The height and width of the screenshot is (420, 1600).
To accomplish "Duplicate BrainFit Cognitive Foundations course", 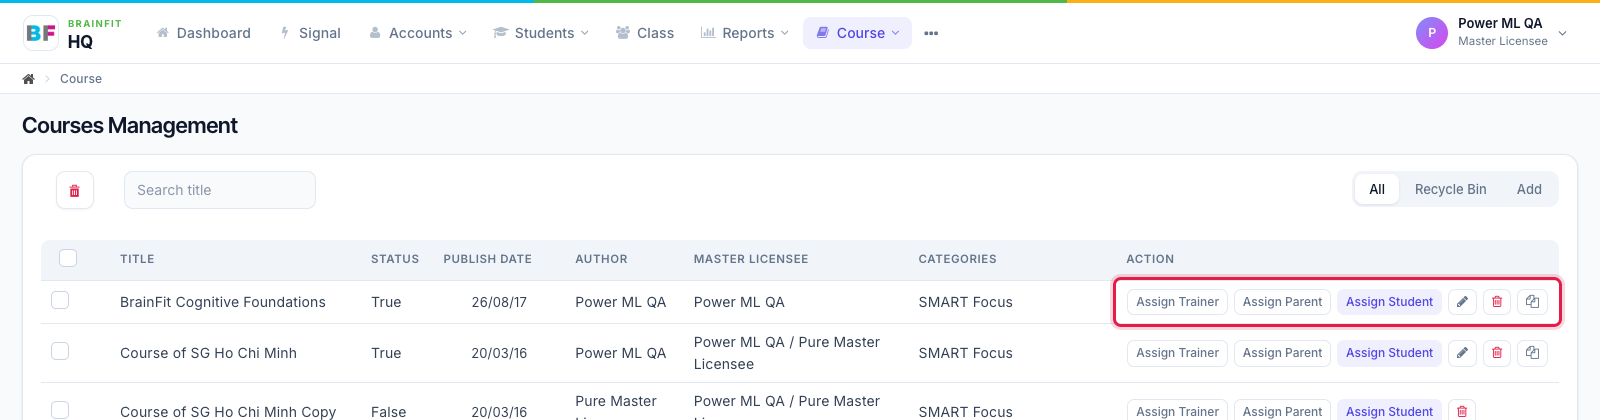I will [x=1532, y=302].
